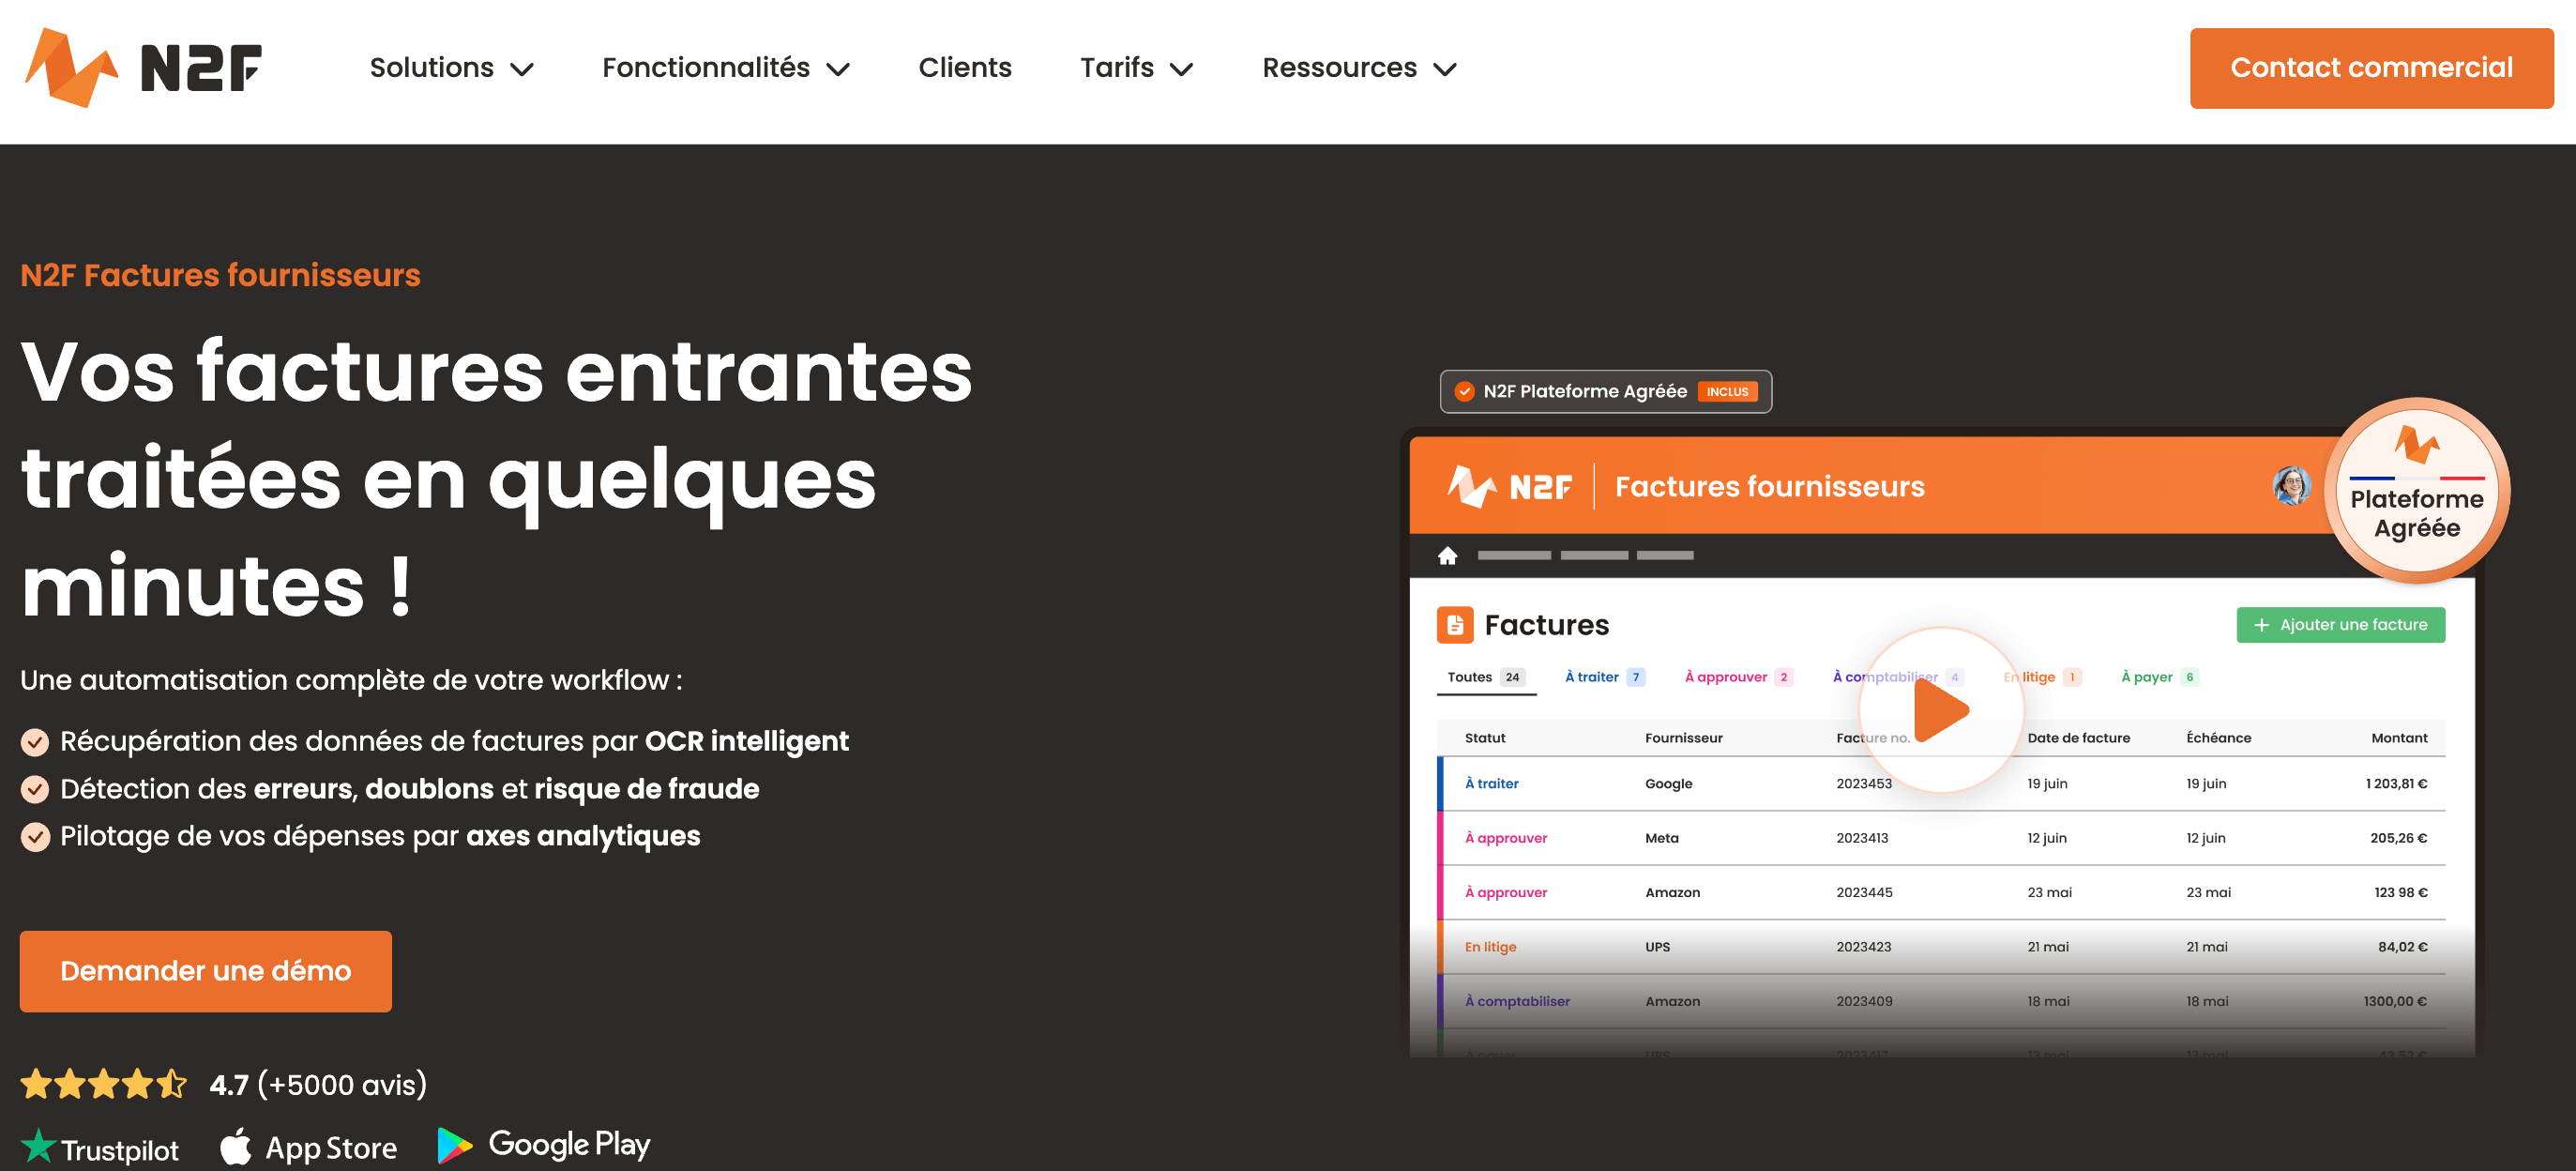Click check icon beside OCR intelligent line
Viewport: 2576px width, 1171px height.
point(35,742)
